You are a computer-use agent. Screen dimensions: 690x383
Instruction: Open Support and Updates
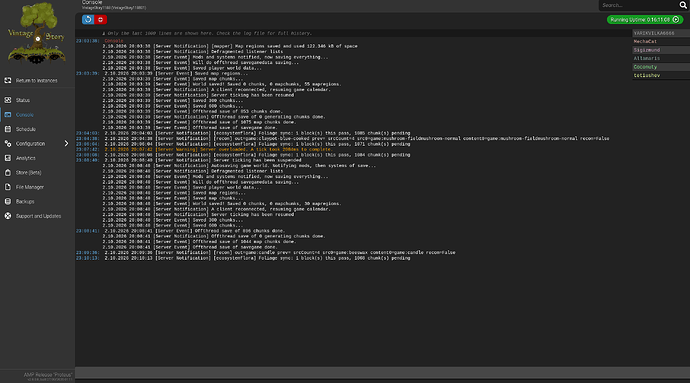coord(38,216)
